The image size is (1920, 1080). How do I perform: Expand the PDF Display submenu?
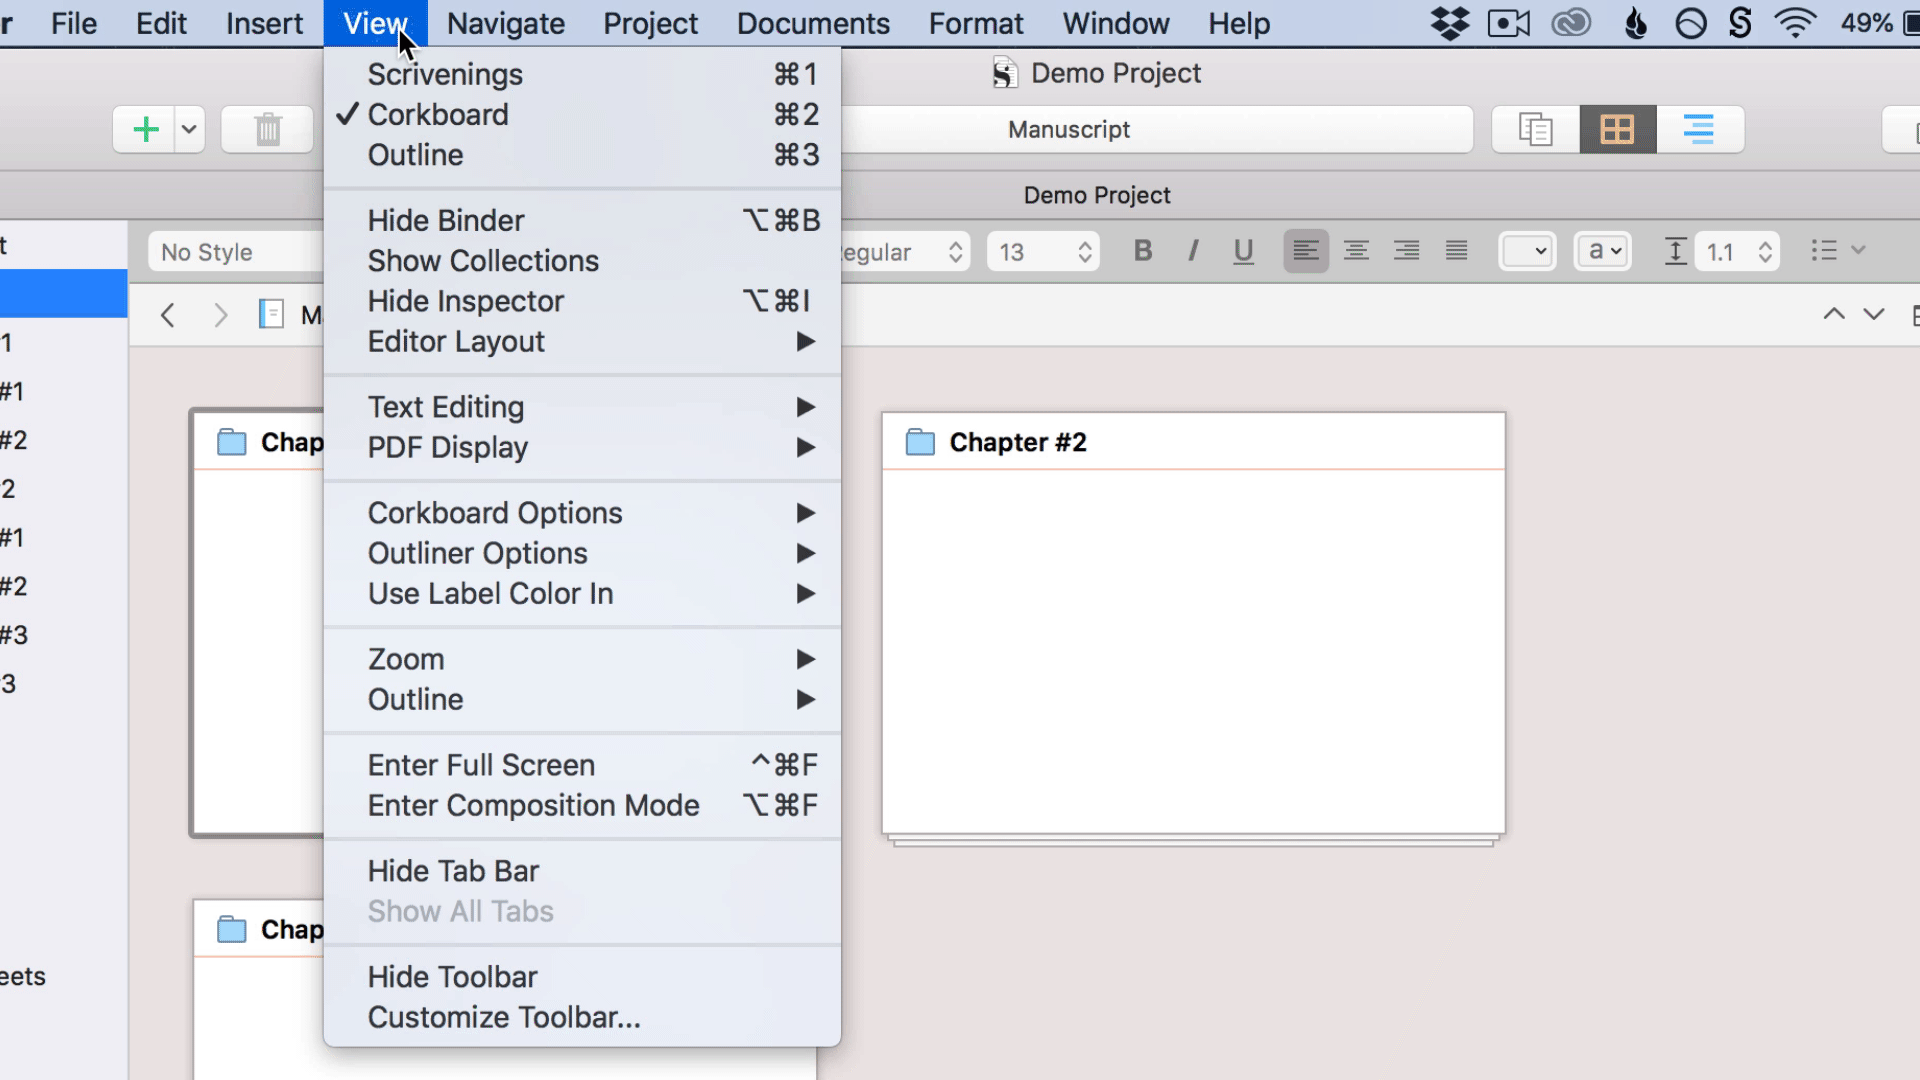click(x=582, y=448)
